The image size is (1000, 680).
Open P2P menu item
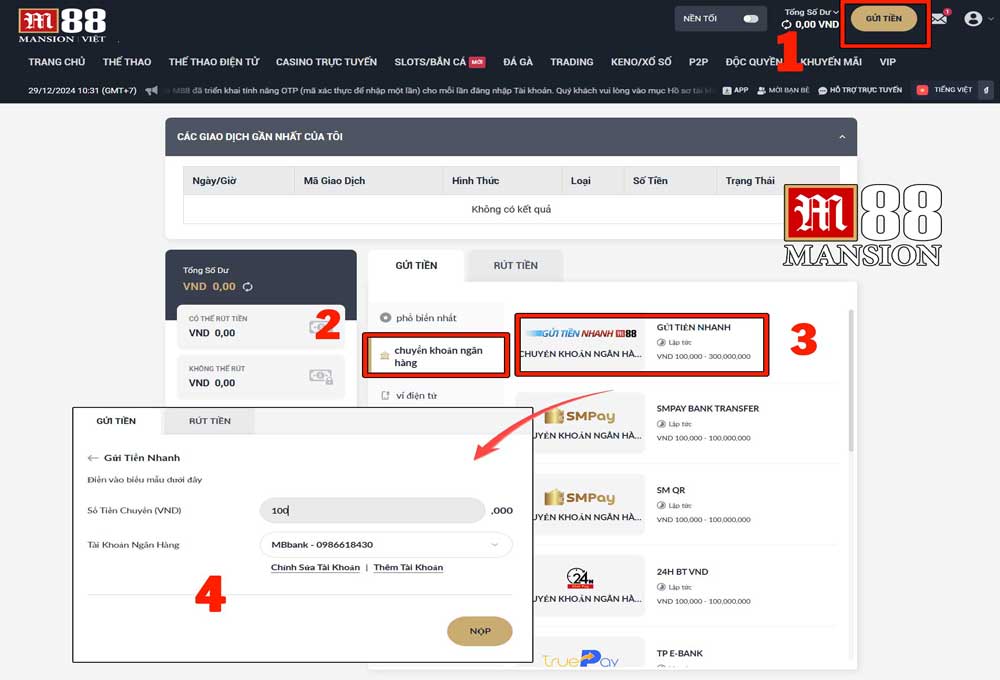click(x=698, y=62)
